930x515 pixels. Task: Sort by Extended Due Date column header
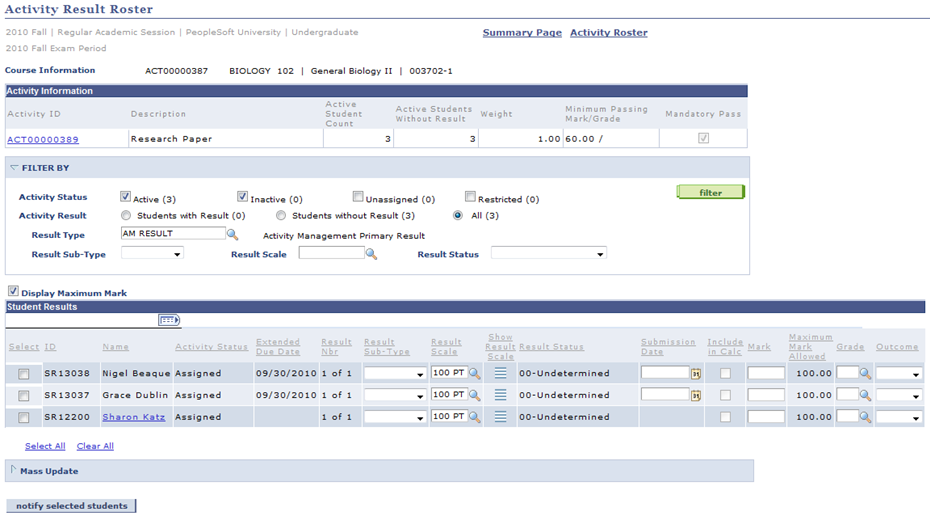click(278, 346)
